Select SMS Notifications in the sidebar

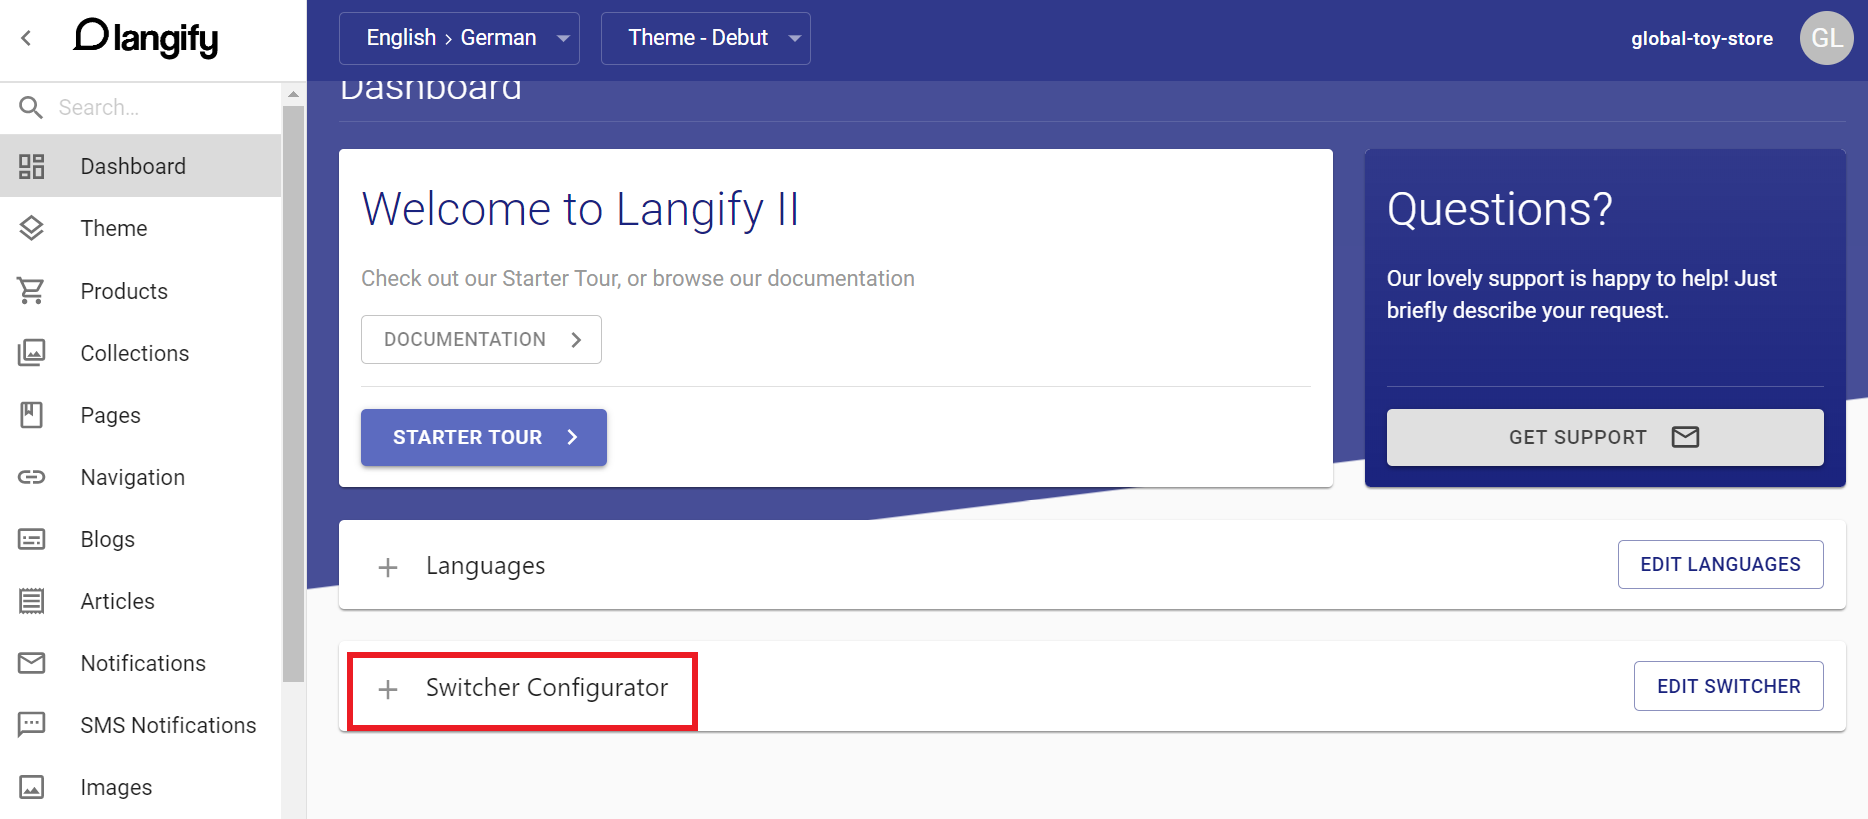pos(140,725)
